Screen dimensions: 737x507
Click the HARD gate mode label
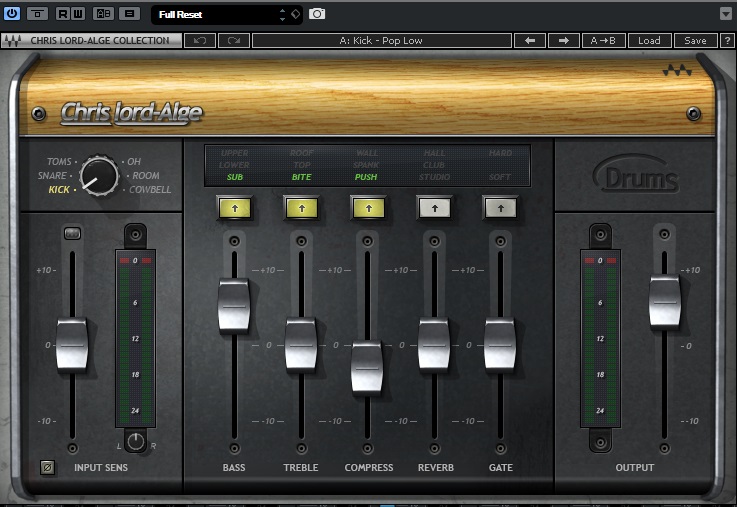pyautogui.click(x=500, y=153)
